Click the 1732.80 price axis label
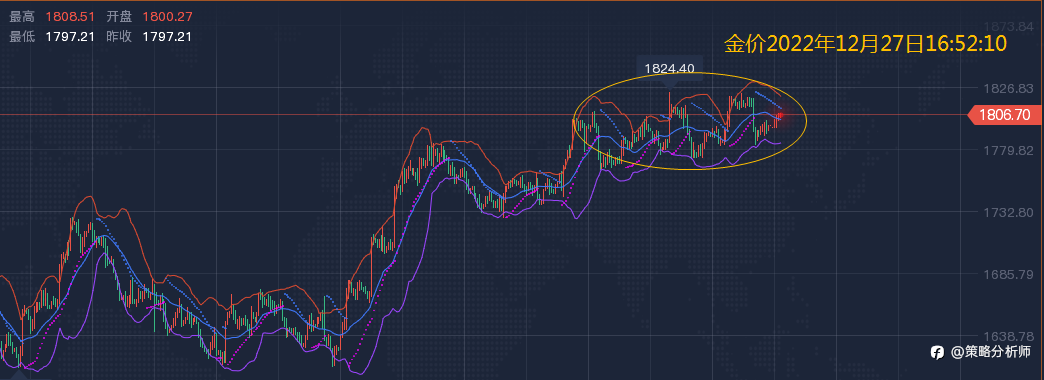Viewport: 1044px width, 380px height. pos(1008,212)
